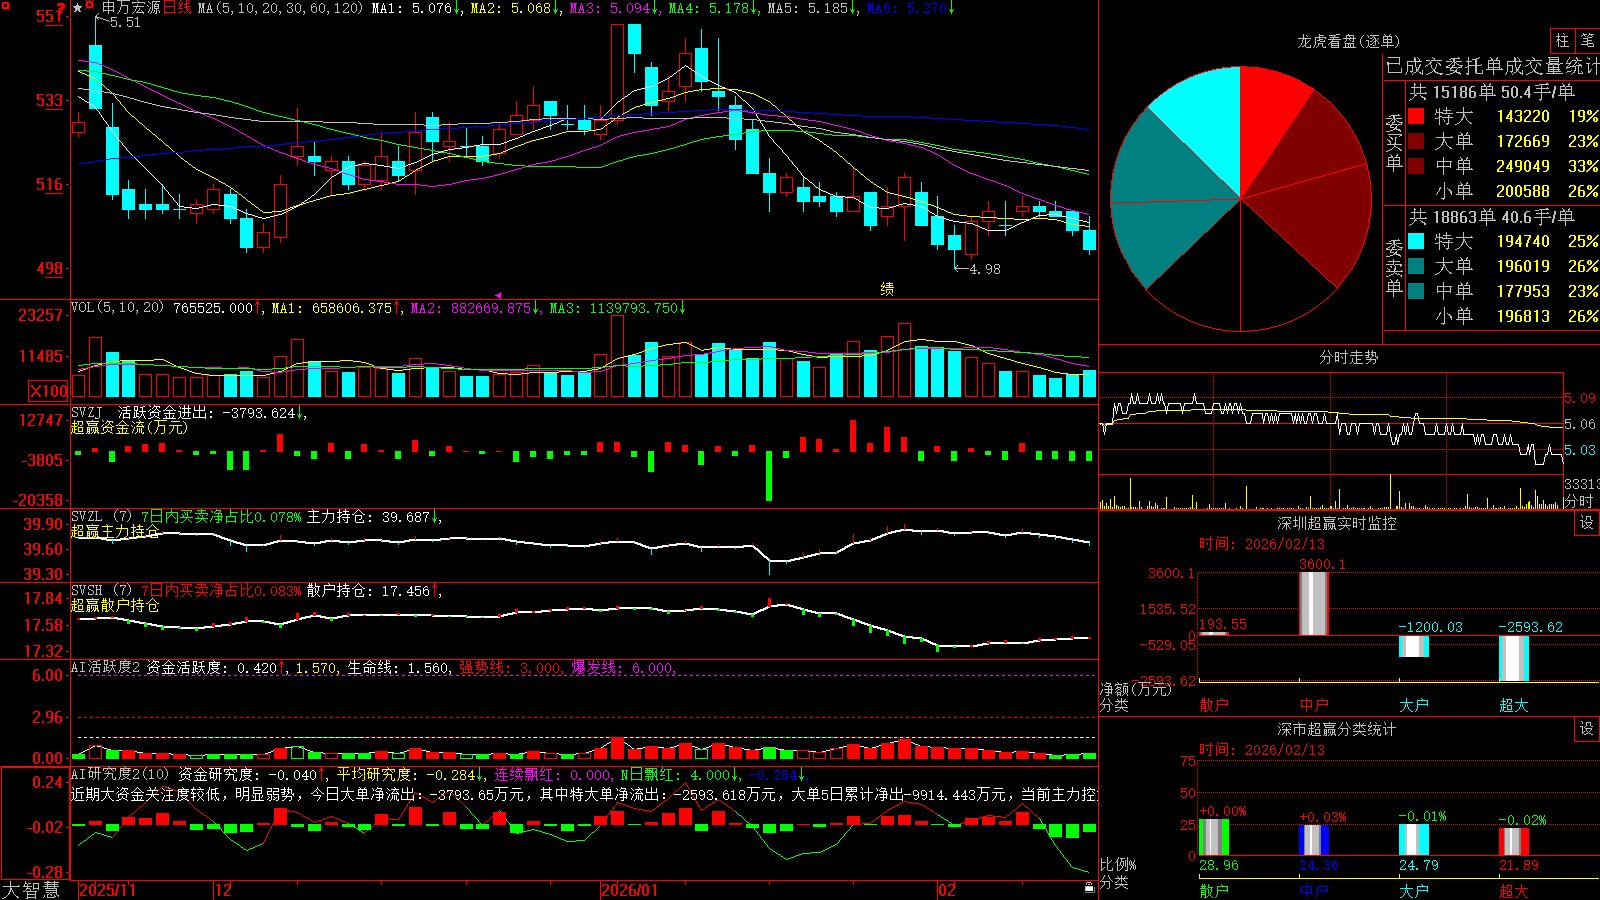Click the 绩 earnings marker on chart

point(887,289)
